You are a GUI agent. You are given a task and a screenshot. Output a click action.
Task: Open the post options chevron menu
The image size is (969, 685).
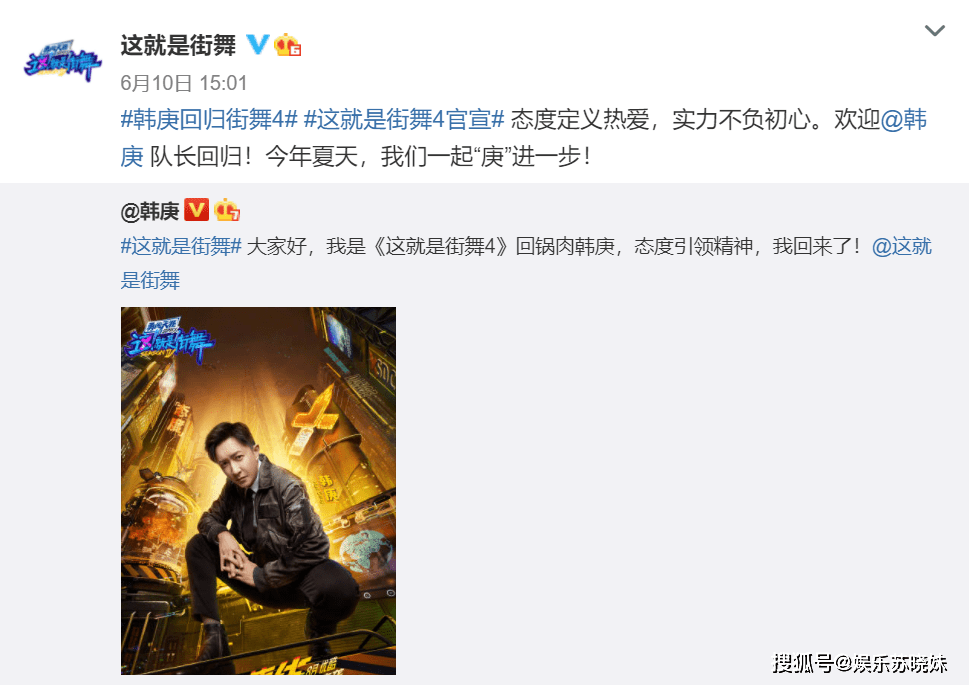934,30
